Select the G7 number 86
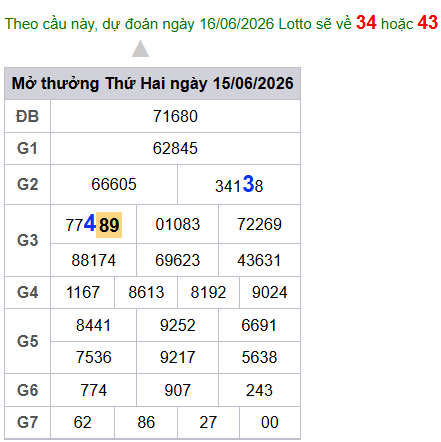Image resolution: width=441 pixels, height=442 pixels. (x=146, y=422)
